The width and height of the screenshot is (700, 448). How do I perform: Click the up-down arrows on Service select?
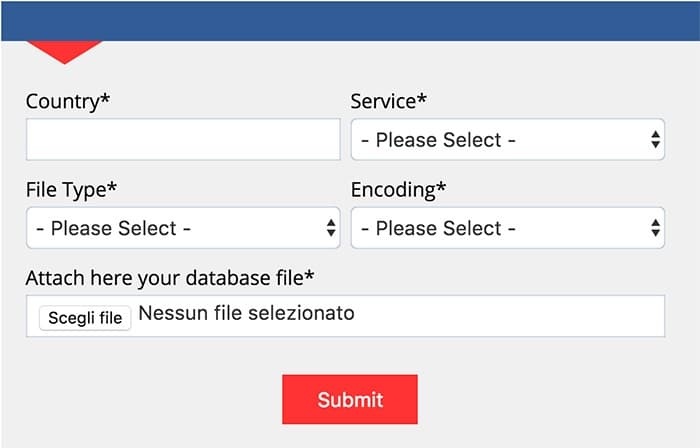point(655,140)
